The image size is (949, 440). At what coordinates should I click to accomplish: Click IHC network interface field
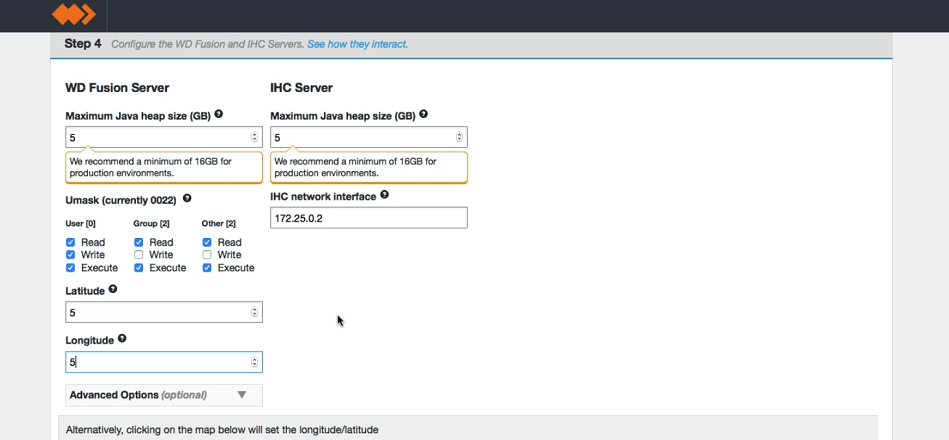369,218
